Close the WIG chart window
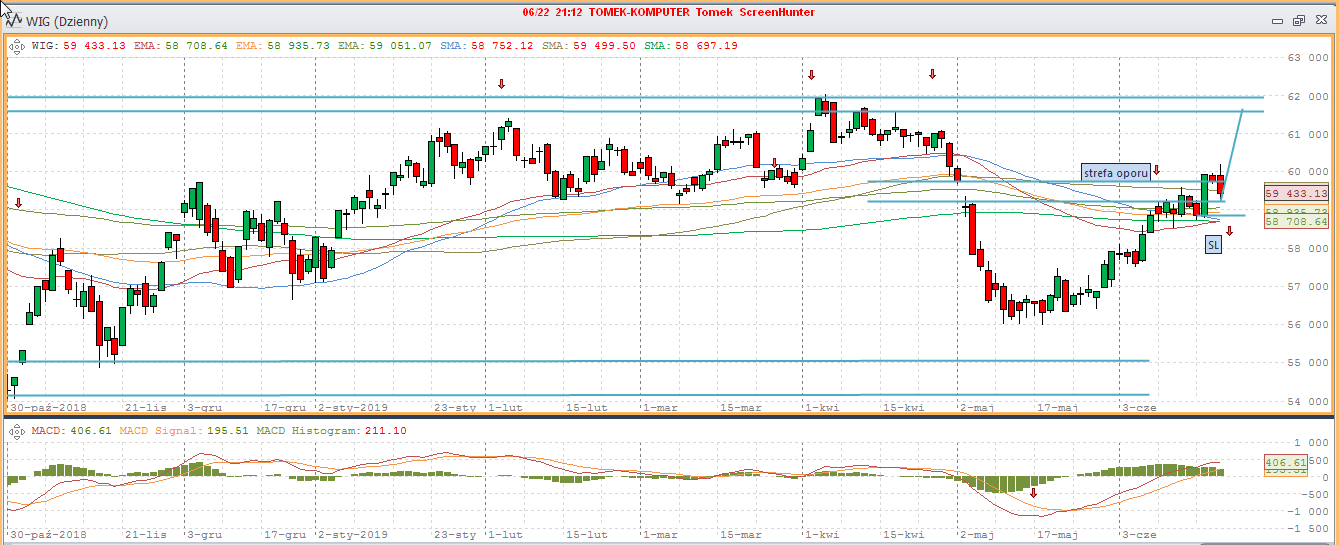 (x=1320, y=20)
